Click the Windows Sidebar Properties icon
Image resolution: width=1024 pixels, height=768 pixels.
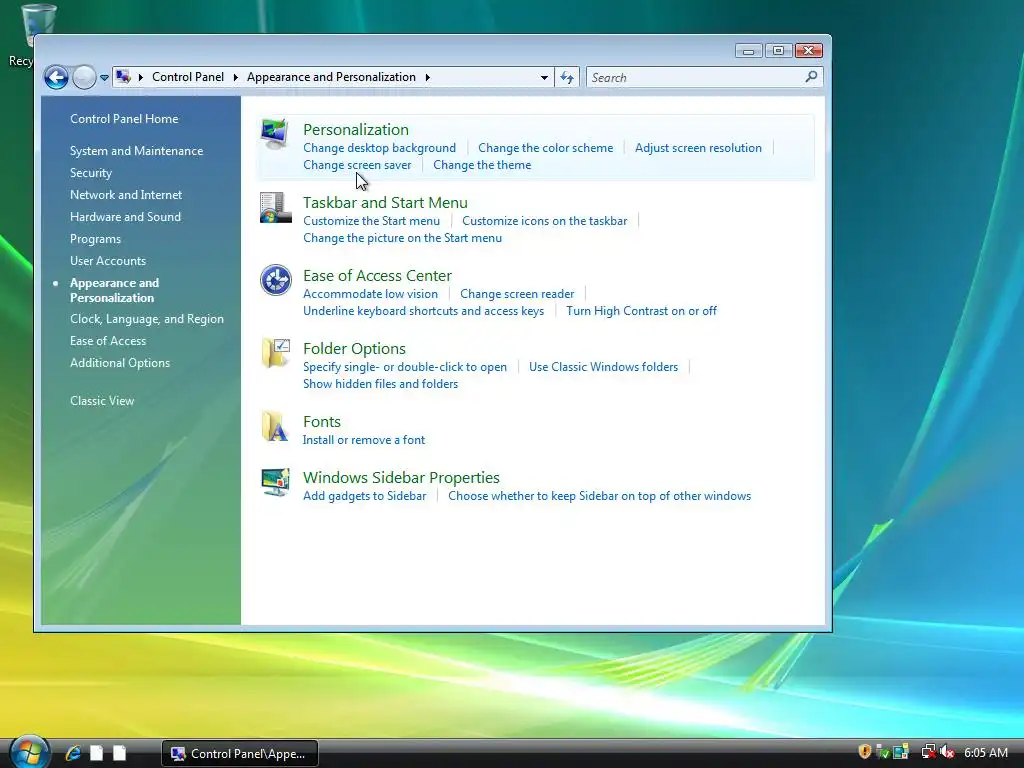pos(275,482)
